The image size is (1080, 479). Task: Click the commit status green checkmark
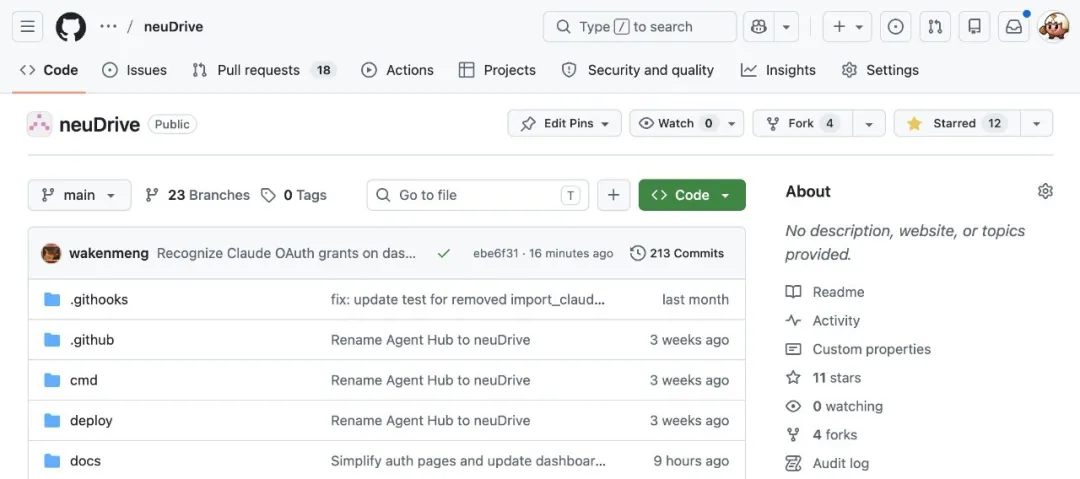point(444,254)
